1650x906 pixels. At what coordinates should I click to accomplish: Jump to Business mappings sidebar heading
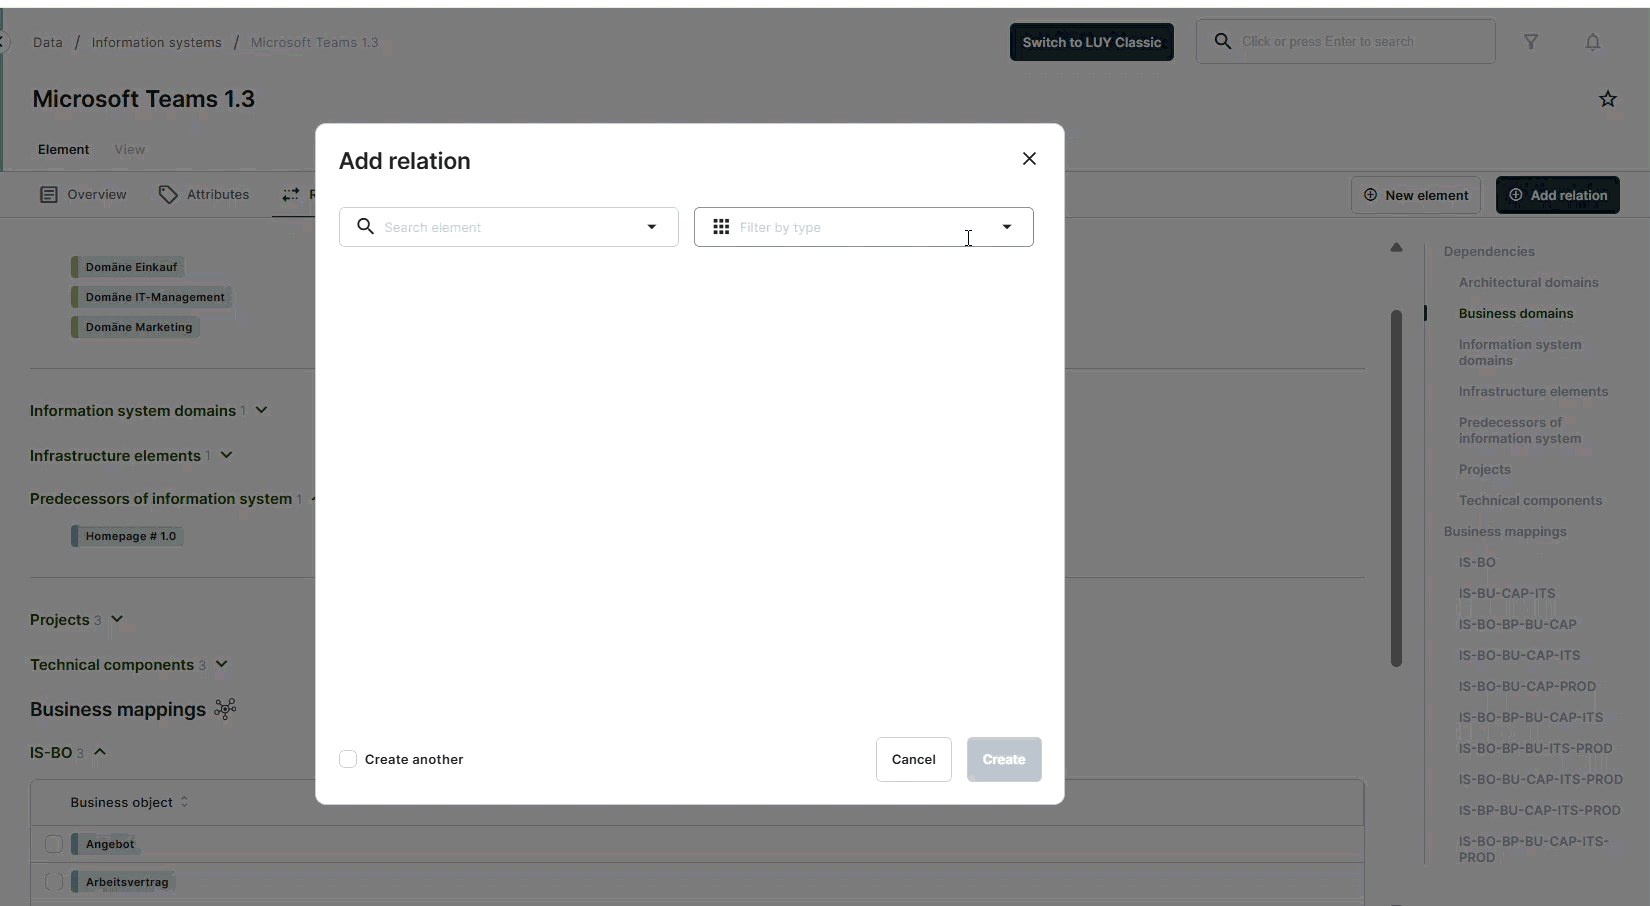[1505, 531]
